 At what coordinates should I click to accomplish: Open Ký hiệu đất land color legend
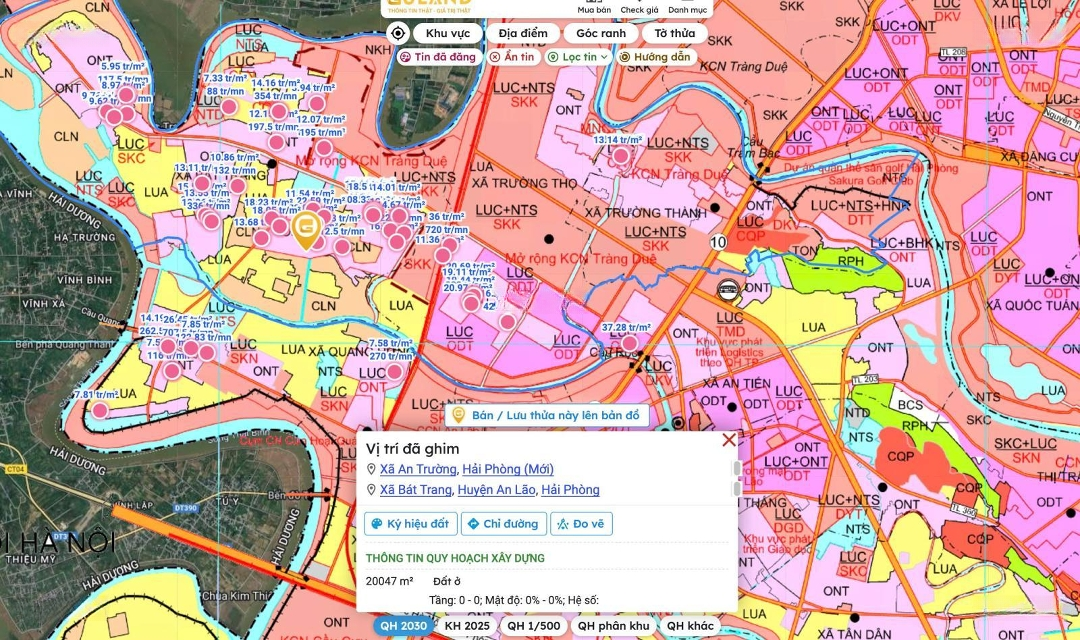click(410, 524)
